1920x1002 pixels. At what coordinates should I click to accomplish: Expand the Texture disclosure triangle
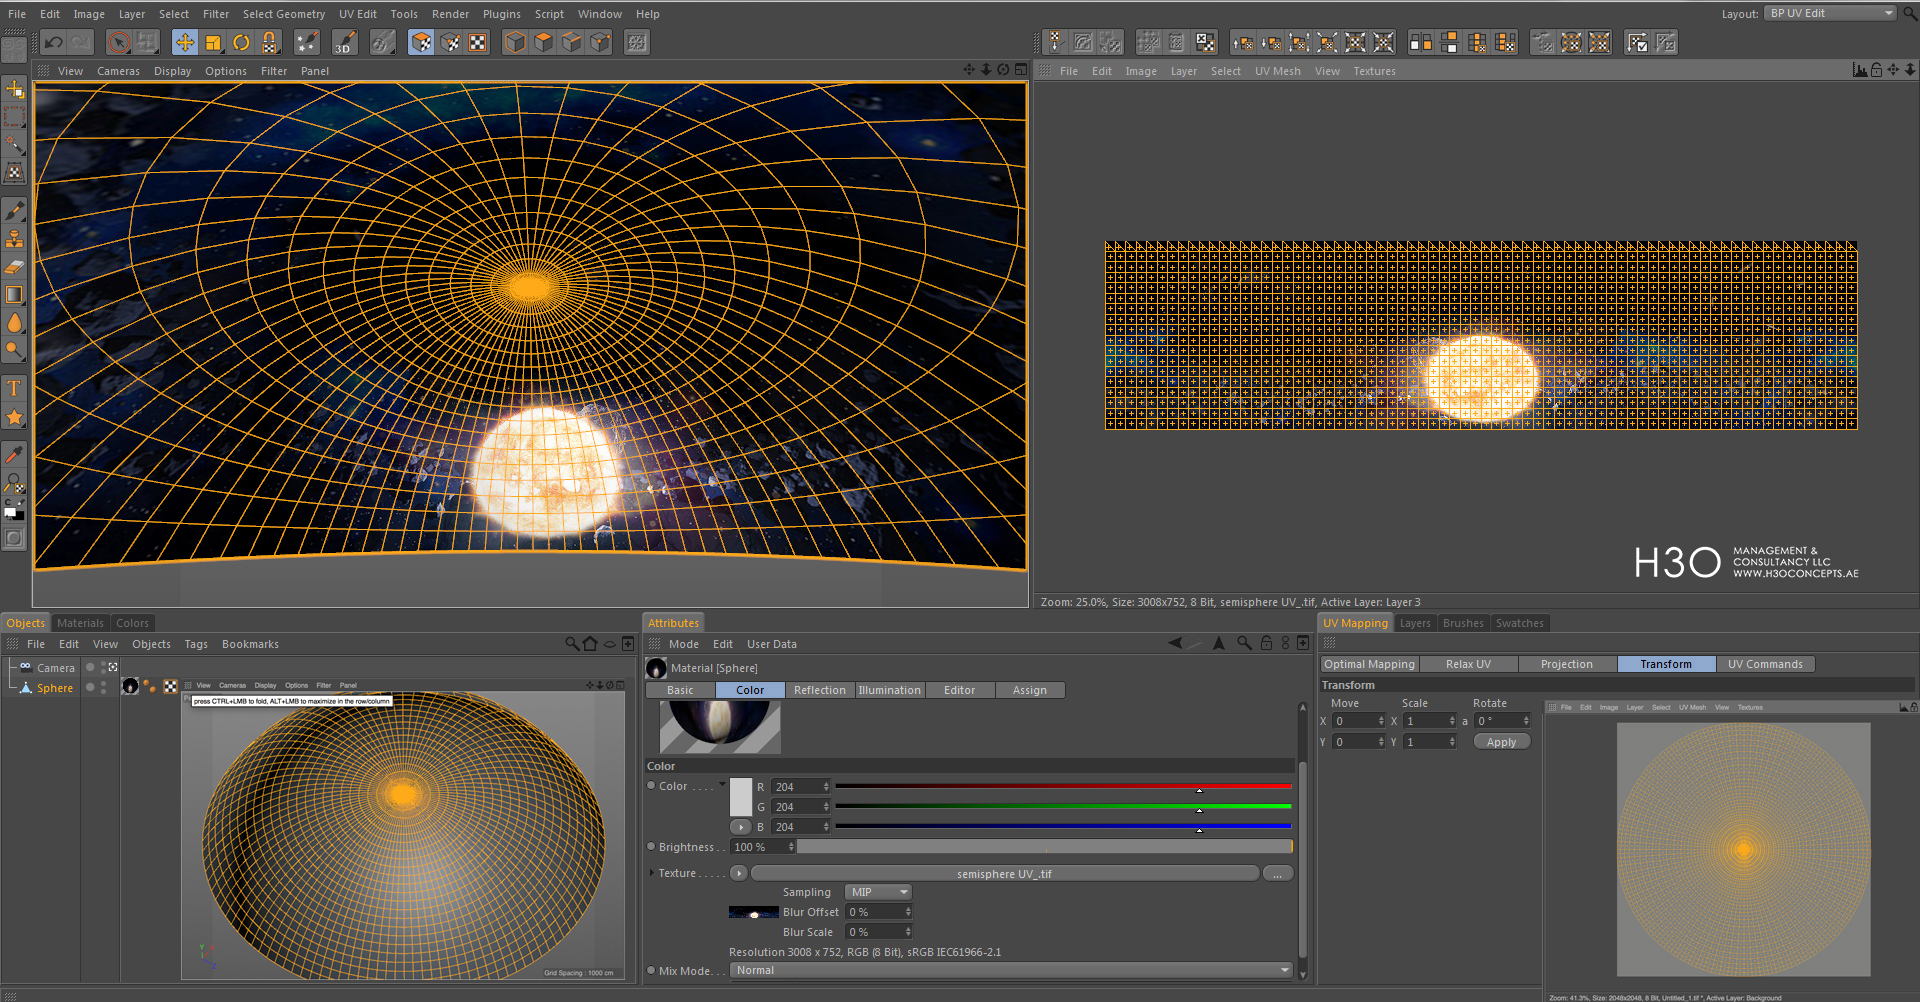[652, 873]
